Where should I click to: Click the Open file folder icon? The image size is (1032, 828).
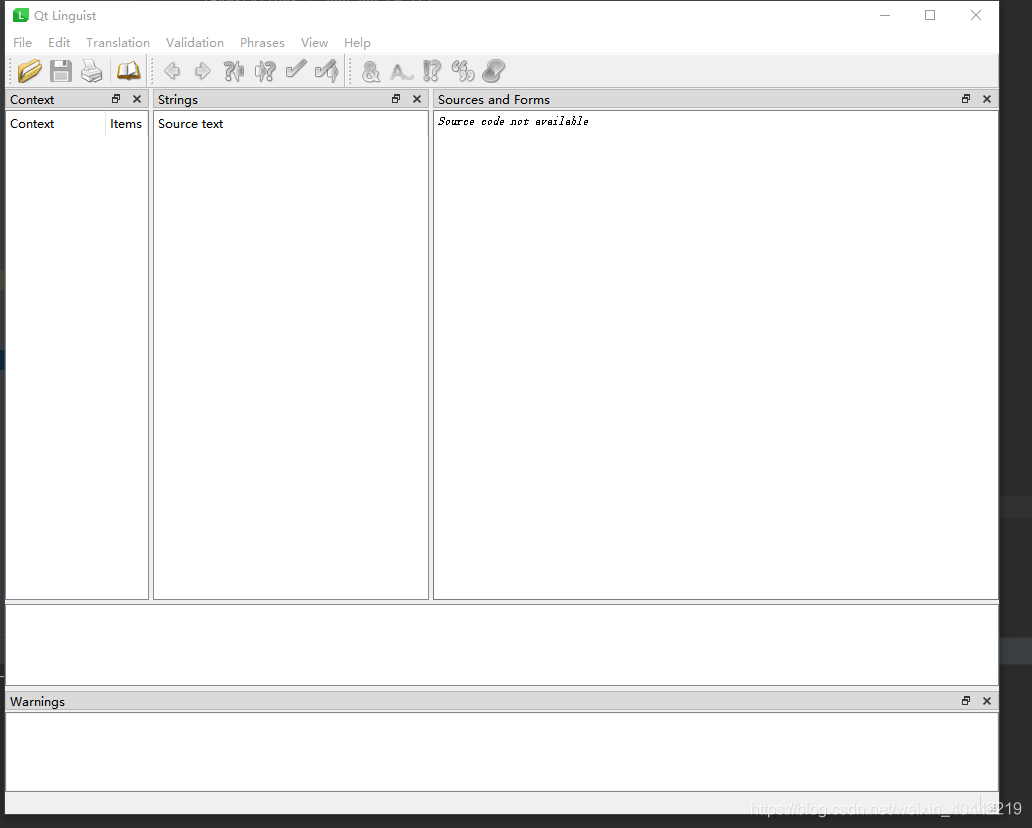(x=30, y=71)
